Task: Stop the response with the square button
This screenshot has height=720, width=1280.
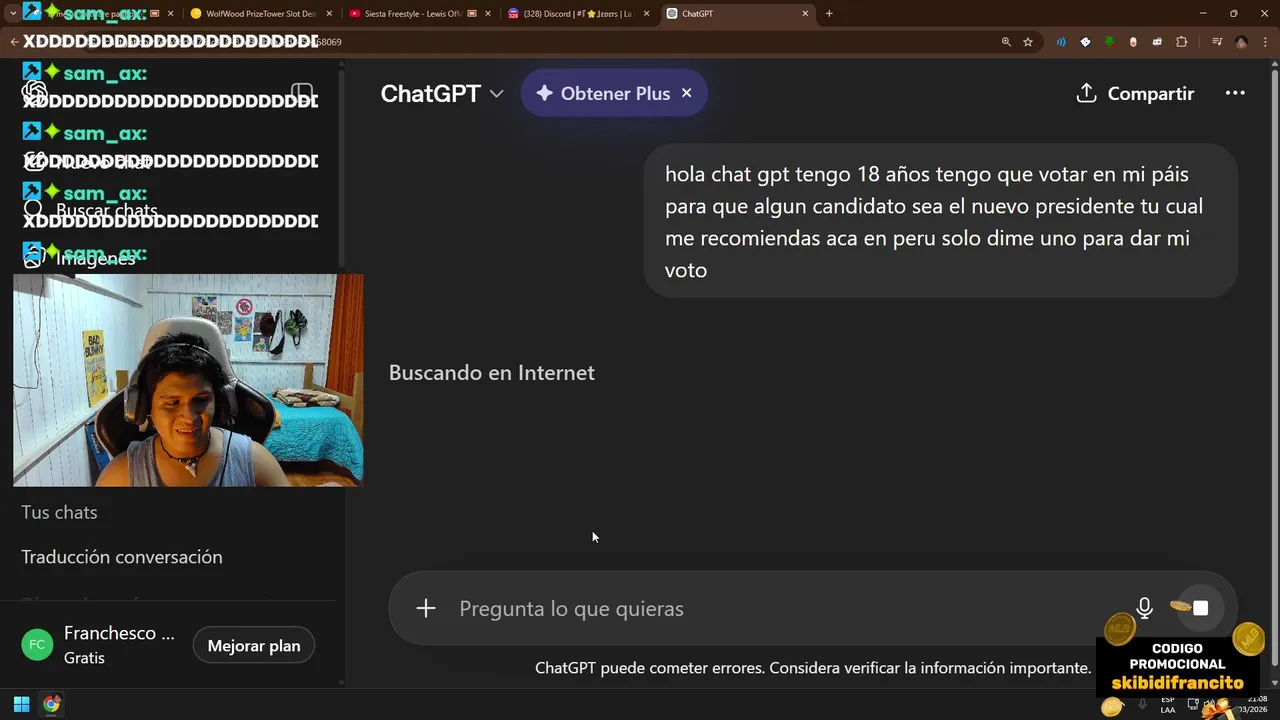Action: click(1200, 608)
